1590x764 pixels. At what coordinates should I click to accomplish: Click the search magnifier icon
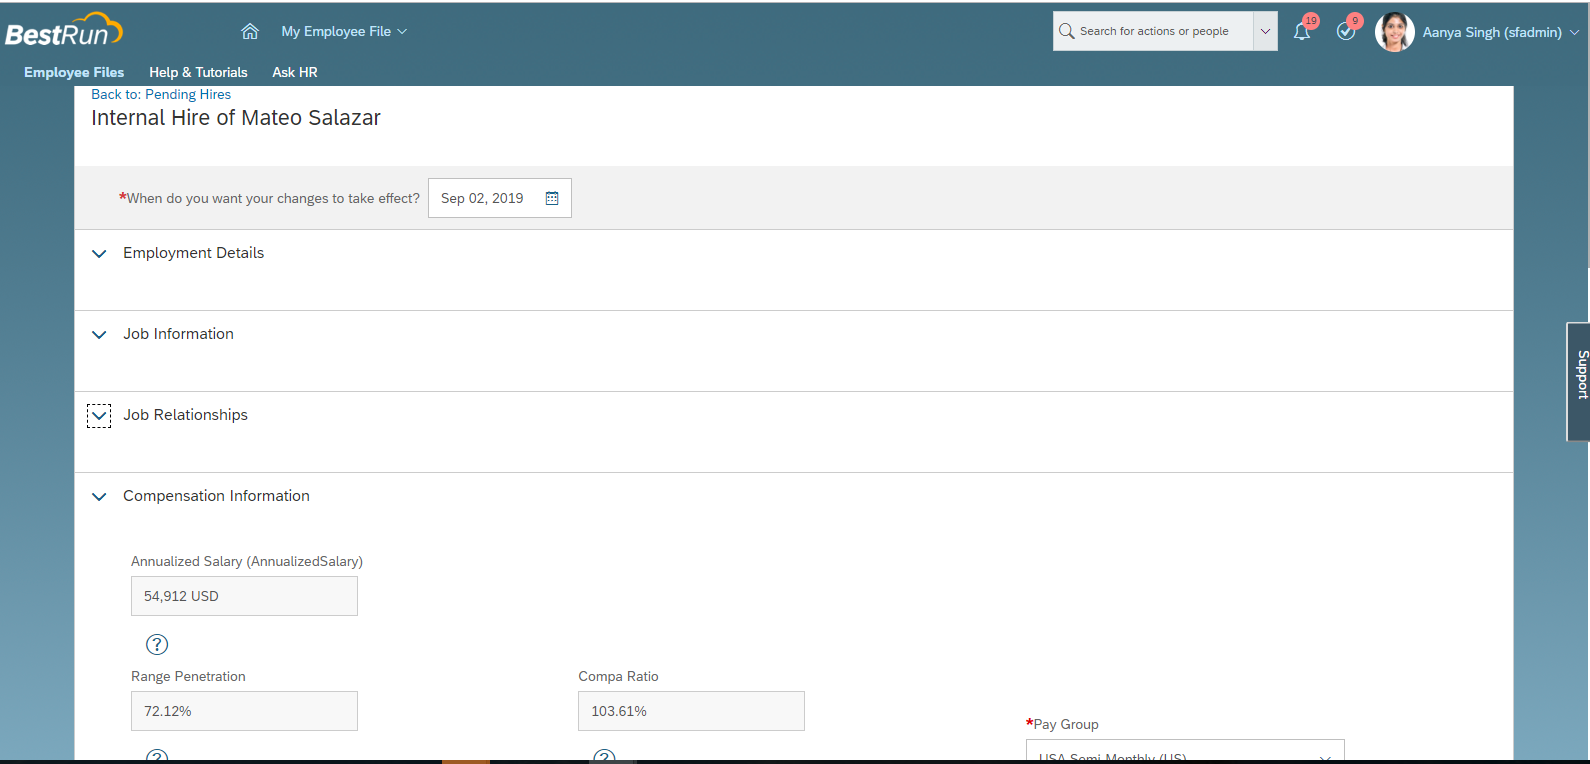pos(1066,31)
